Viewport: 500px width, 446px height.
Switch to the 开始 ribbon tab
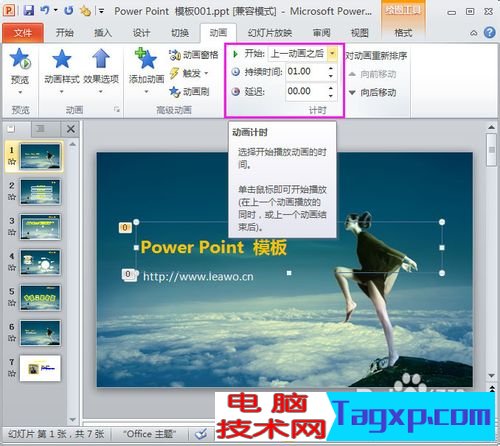coord(65,33)
